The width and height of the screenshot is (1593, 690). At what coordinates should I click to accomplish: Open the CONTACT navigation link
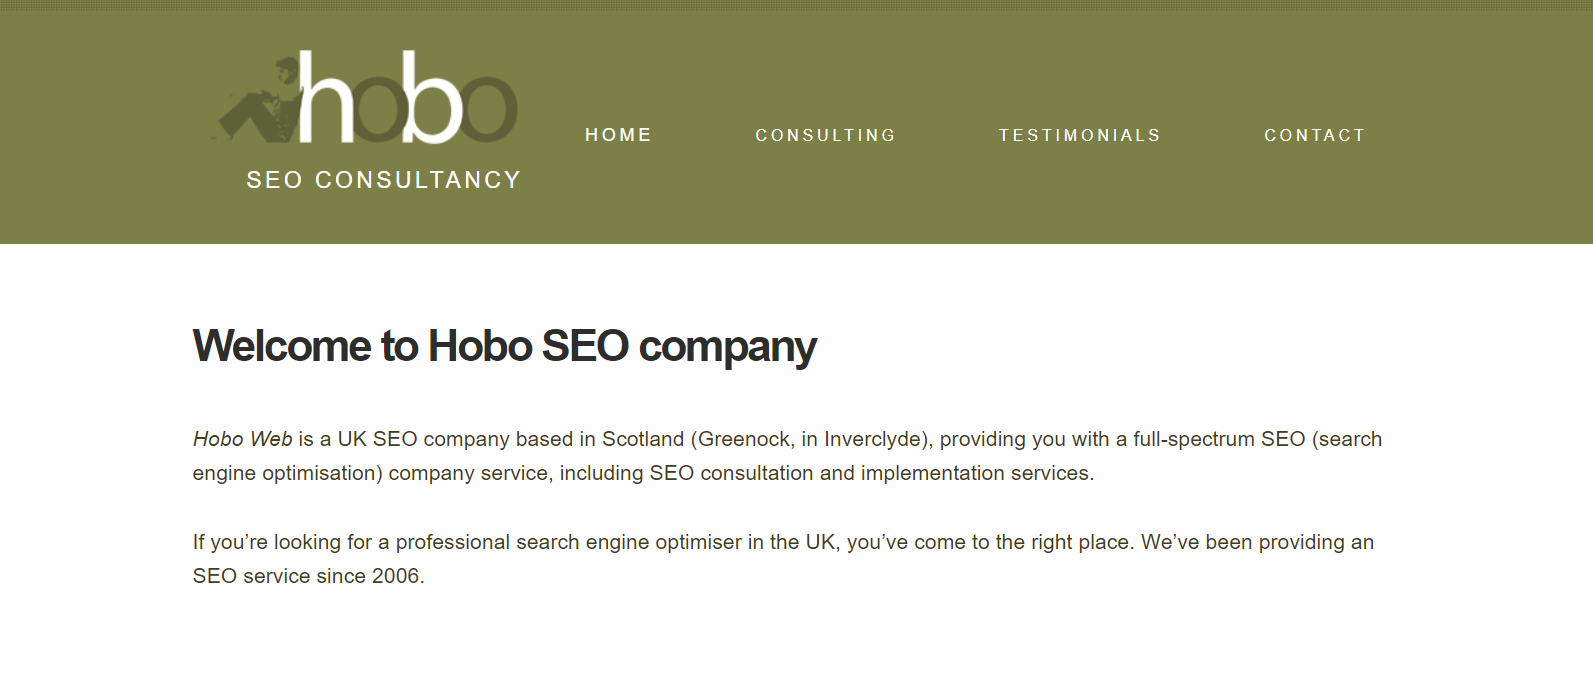1315,135
